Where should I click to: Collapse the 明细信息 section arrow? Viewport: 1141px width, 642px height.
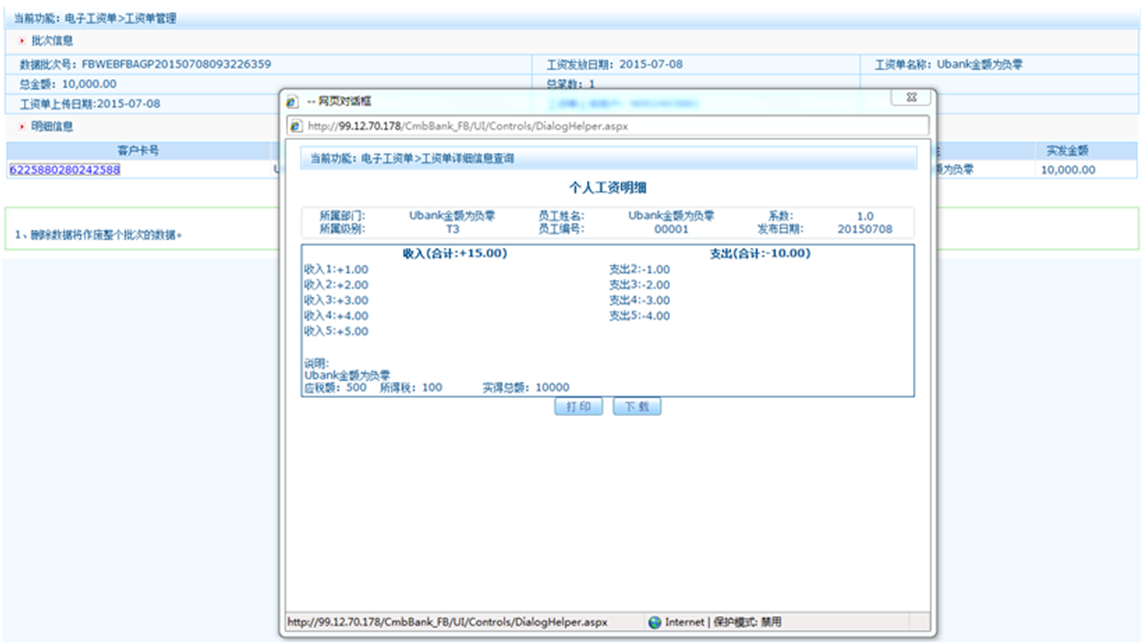22,127
